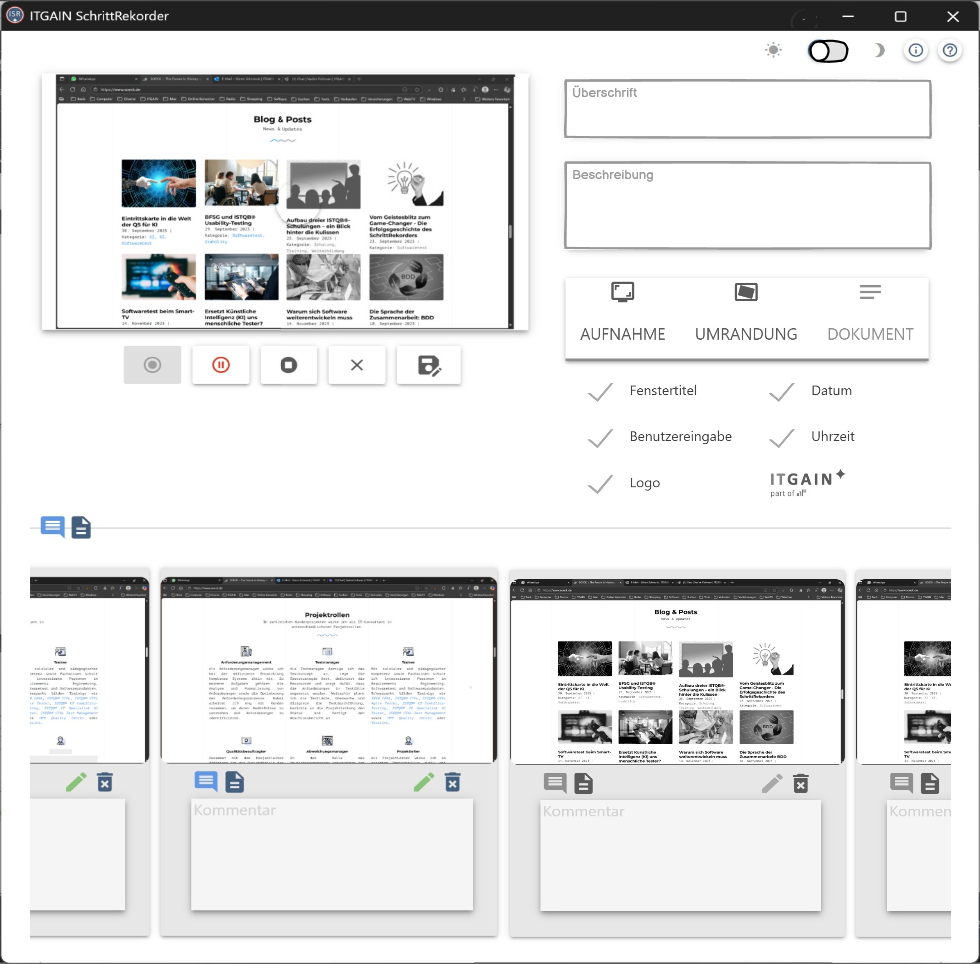Click the document icon on the Projektrollen step
Viewport: 980px width, 964px height.
coord(234,782)
